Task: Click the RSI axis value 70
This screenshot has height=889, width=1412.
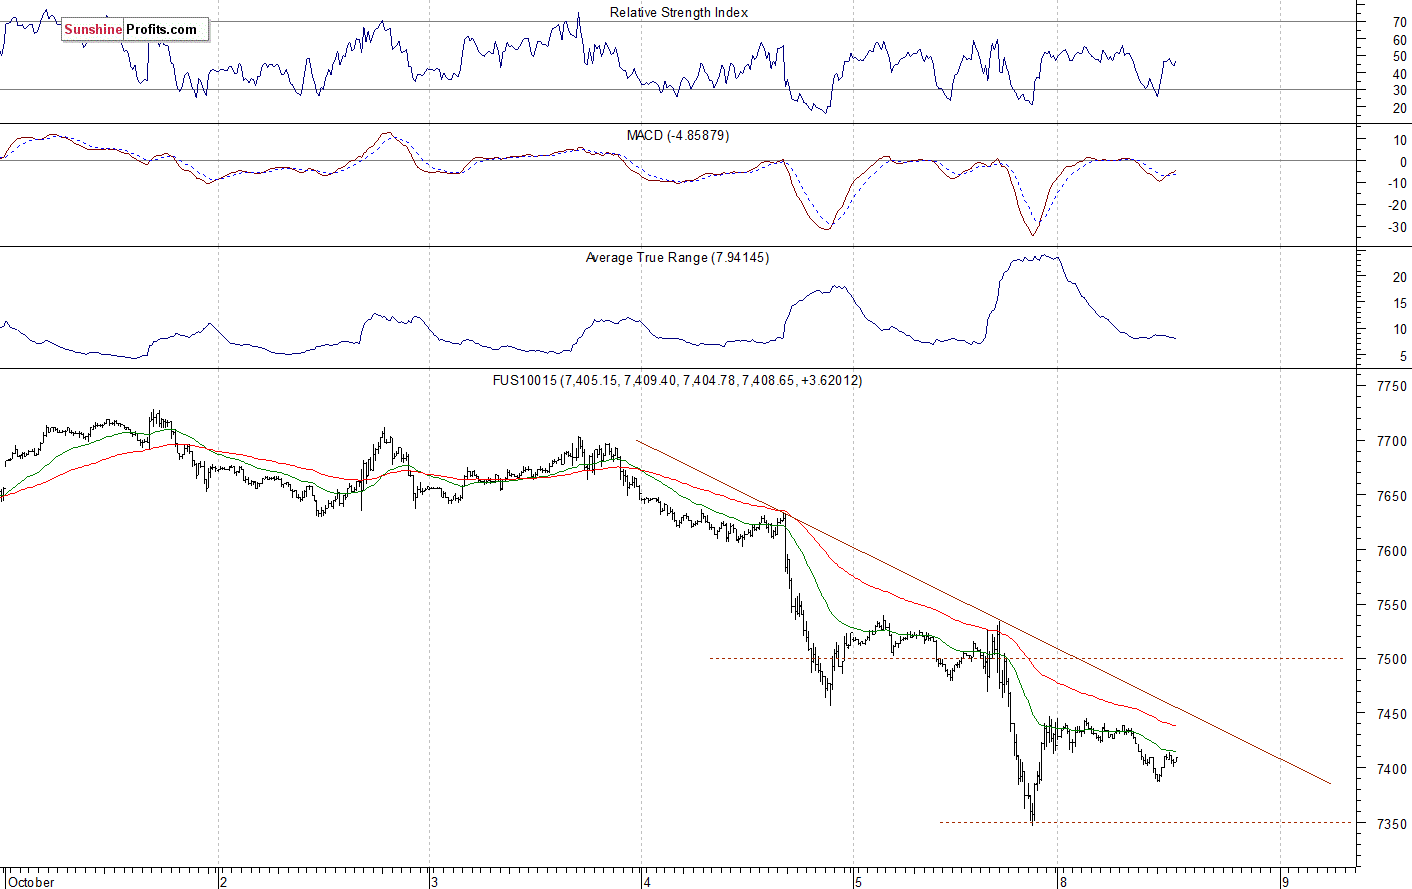Action: pyautogui.click(x=1399, y=22)
